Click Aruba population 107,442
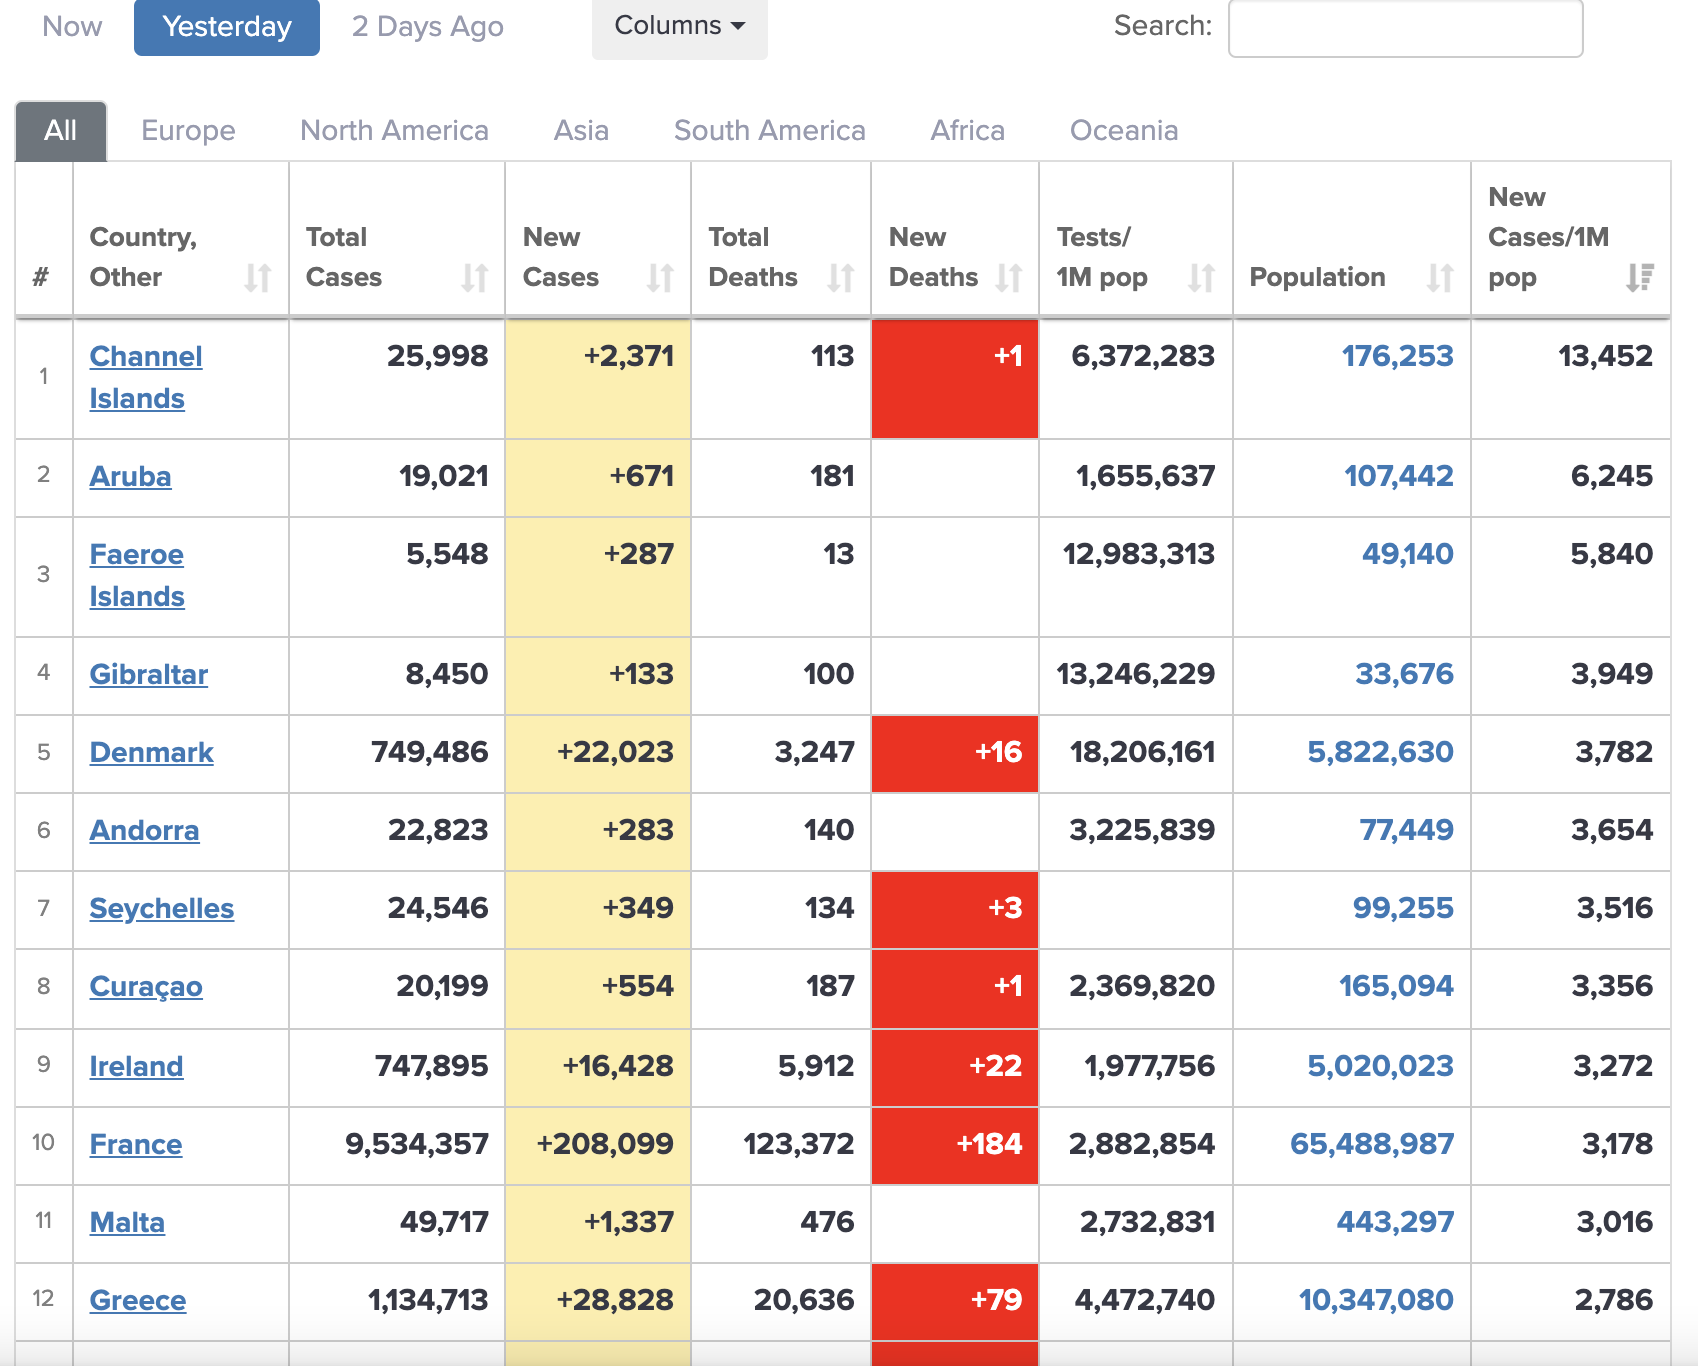The height and width of the screenshot is (1366, 1698). coord(1398,476)
